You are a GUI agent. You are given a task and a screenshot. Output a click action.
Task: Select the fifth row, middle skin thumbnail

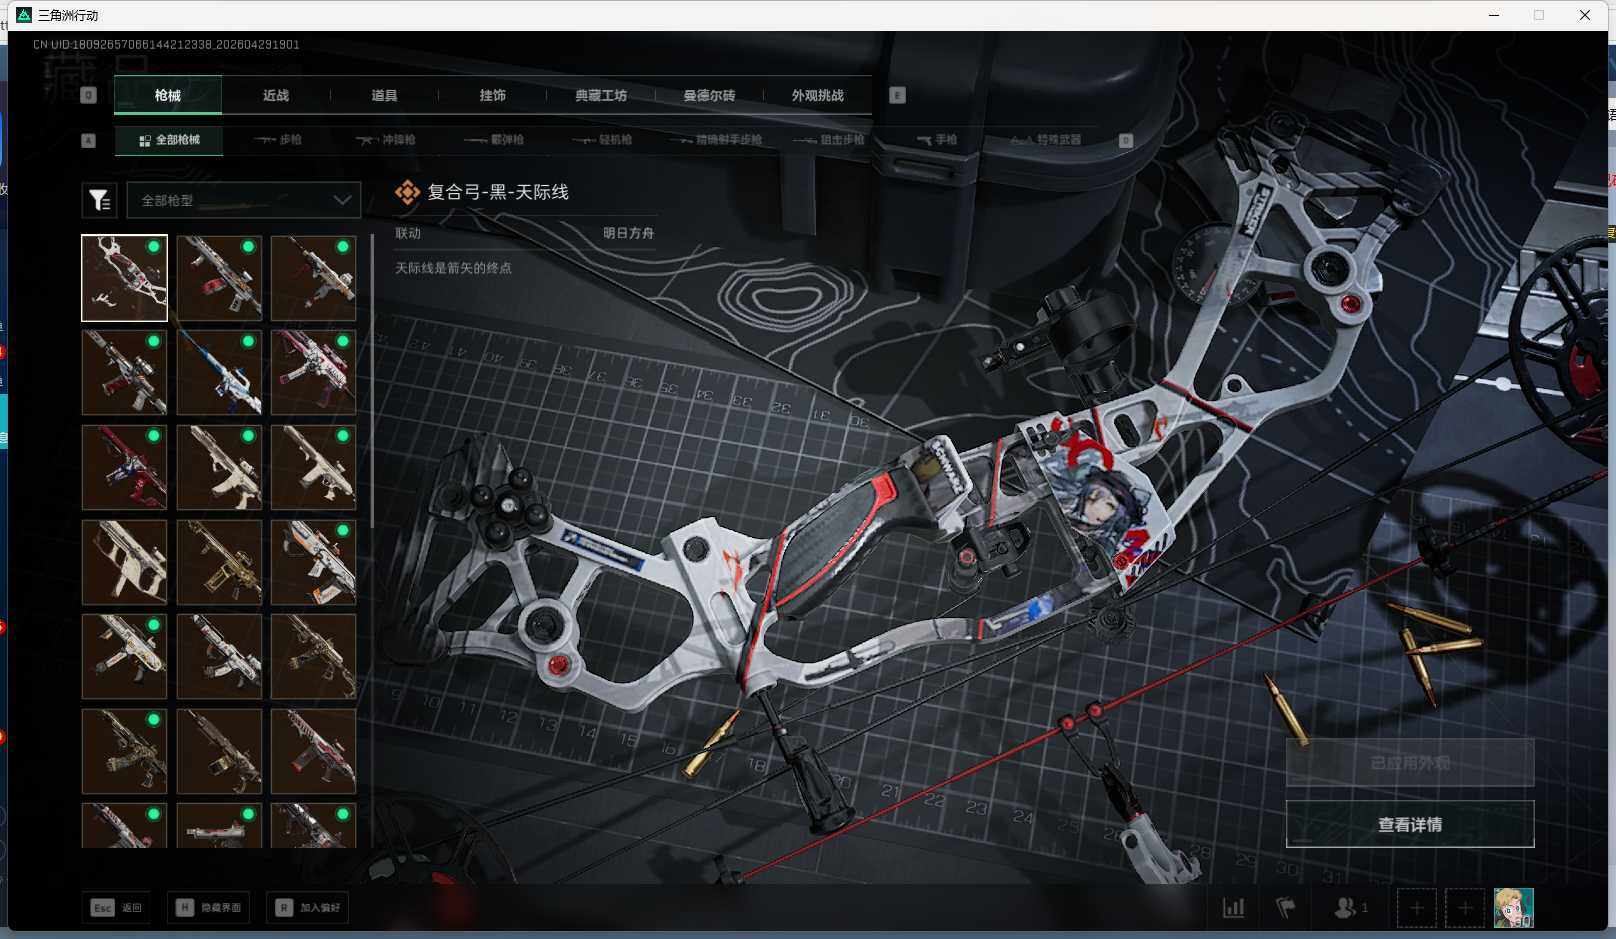[219, 656]
